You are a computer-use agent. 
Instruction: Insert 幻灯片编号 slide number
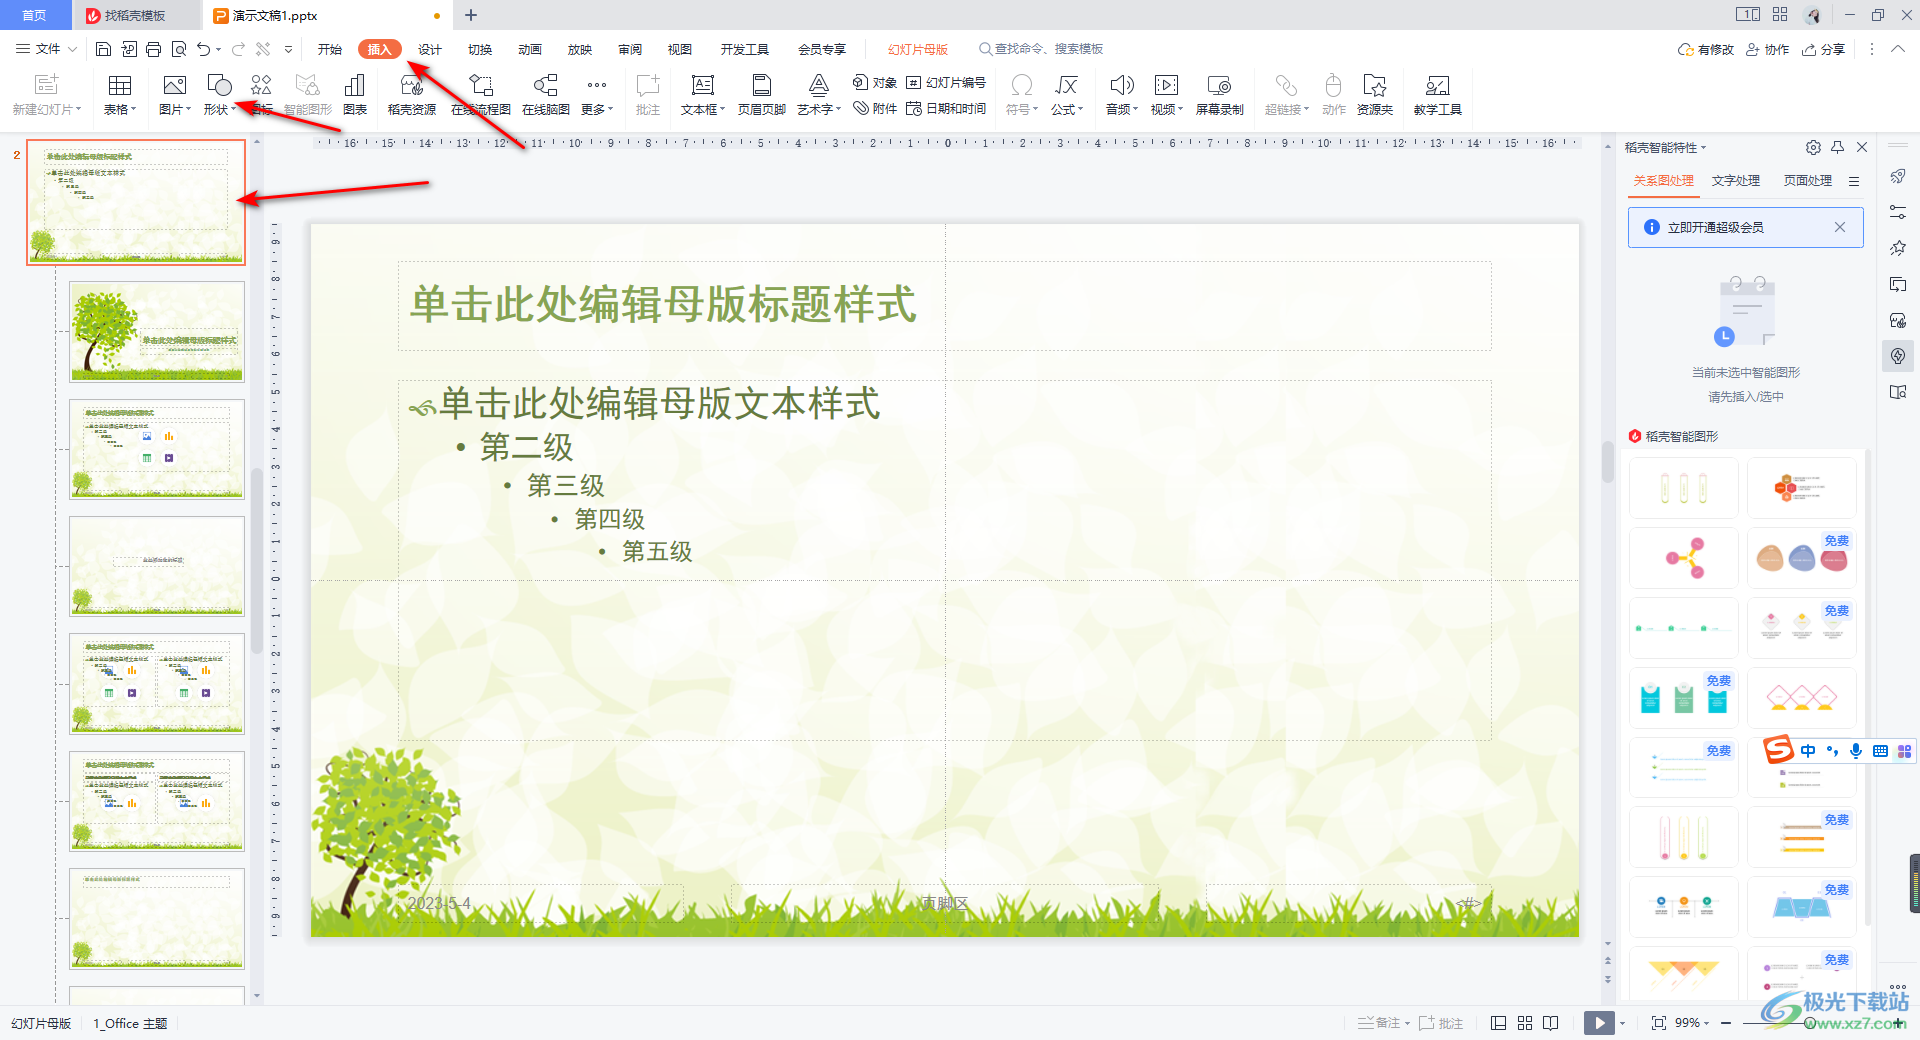(946, 82)
